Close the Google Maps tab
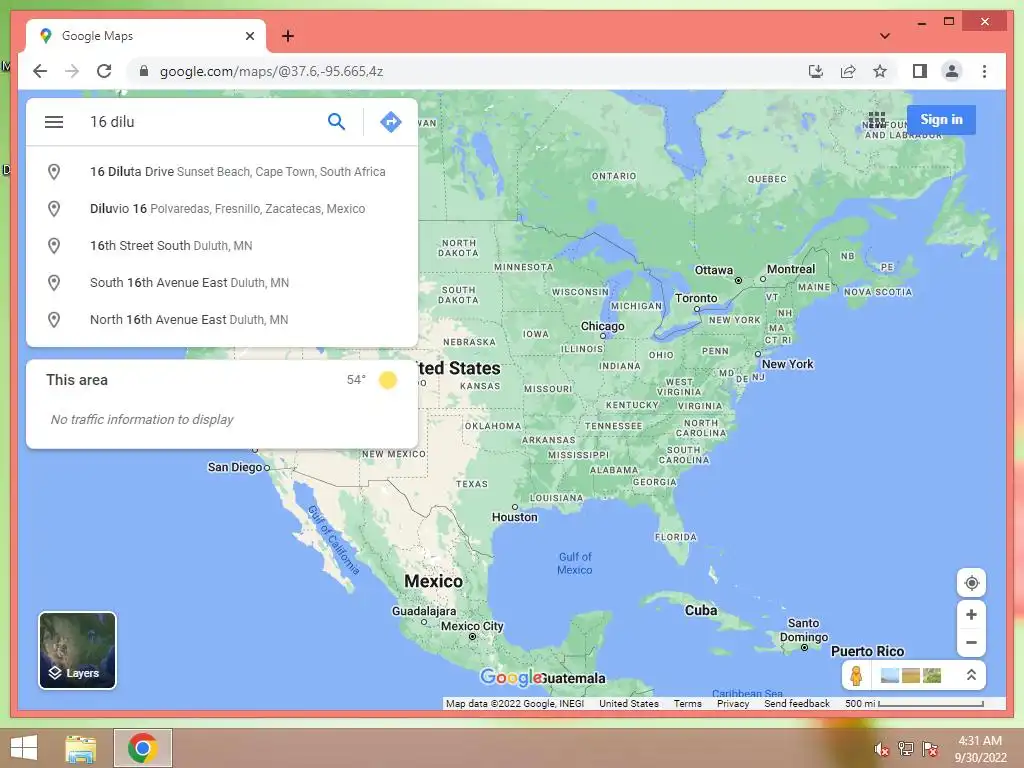This screenshot has width=1024, height=768. (250, 36)
